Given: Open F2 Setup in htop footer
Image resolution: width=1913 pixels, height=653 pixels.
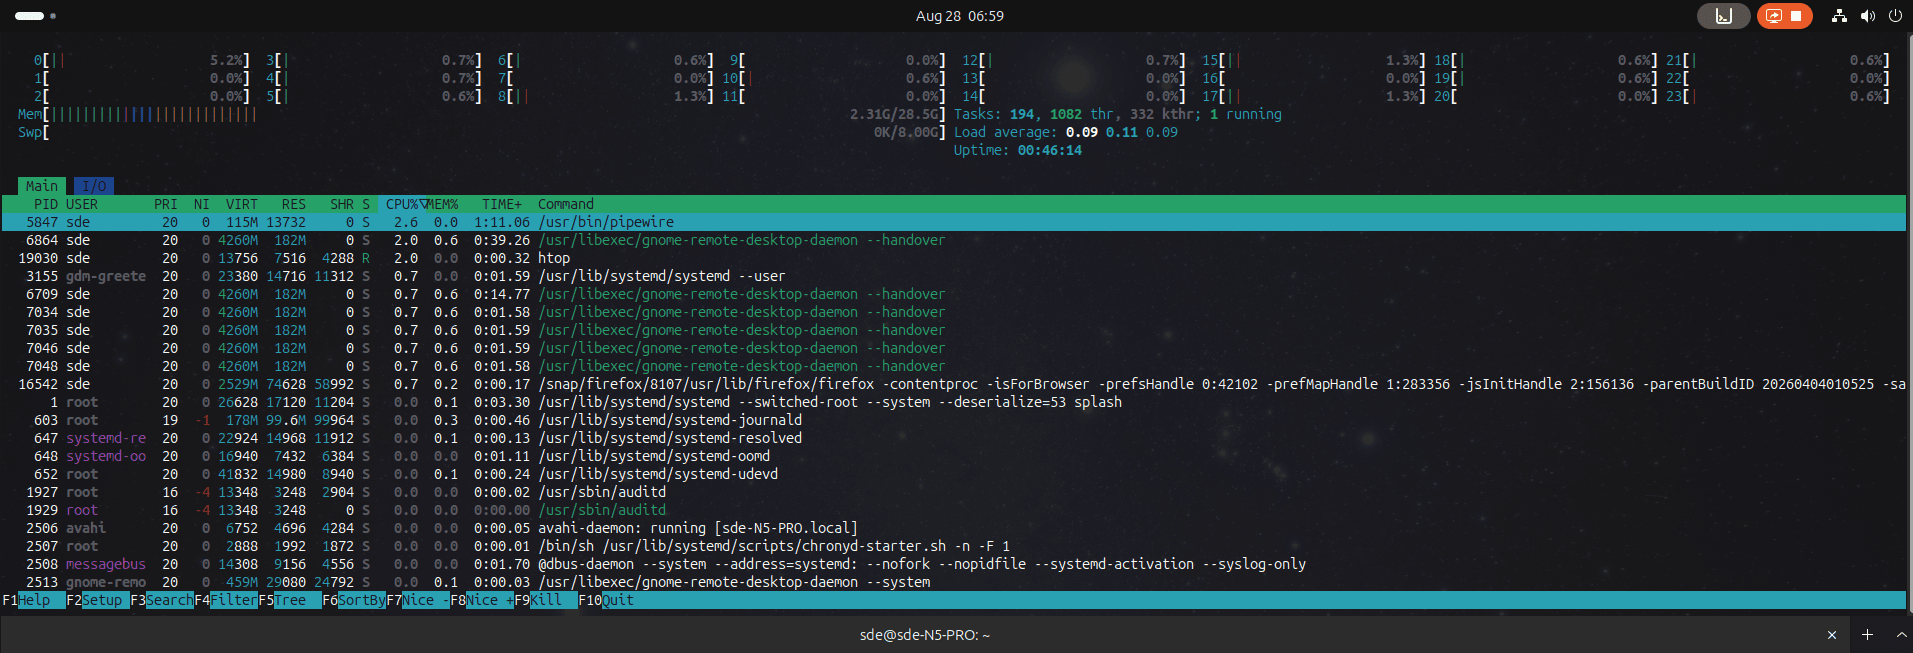Looking at the screenshot, I should pos(94,600).
